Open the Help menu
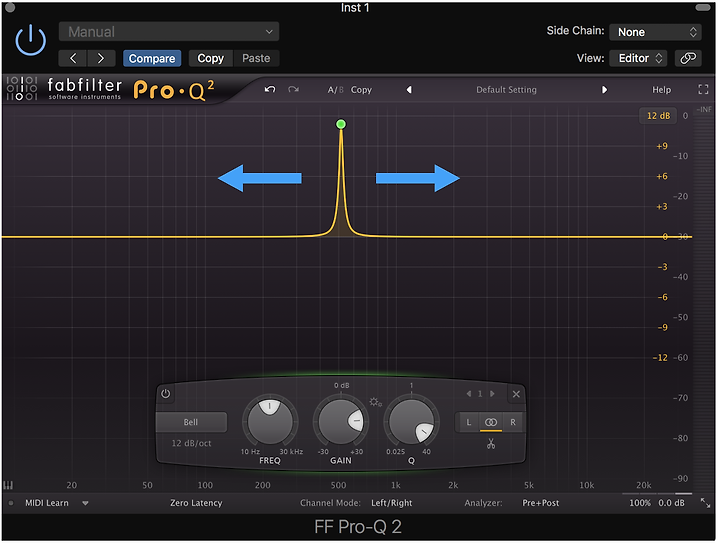 [x=661, y=90]
